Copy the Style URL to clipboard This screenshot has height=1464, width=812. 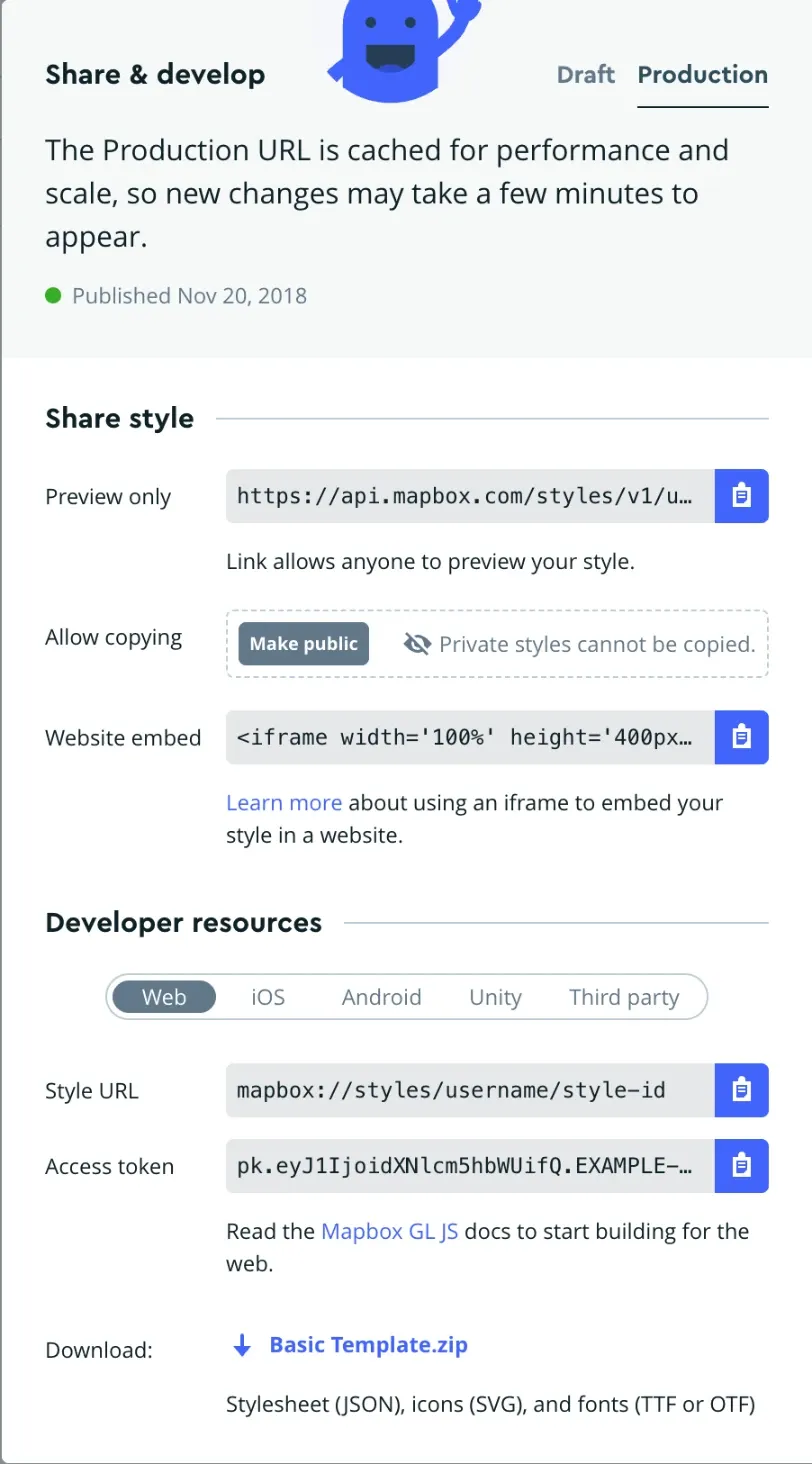[741, 1089]
